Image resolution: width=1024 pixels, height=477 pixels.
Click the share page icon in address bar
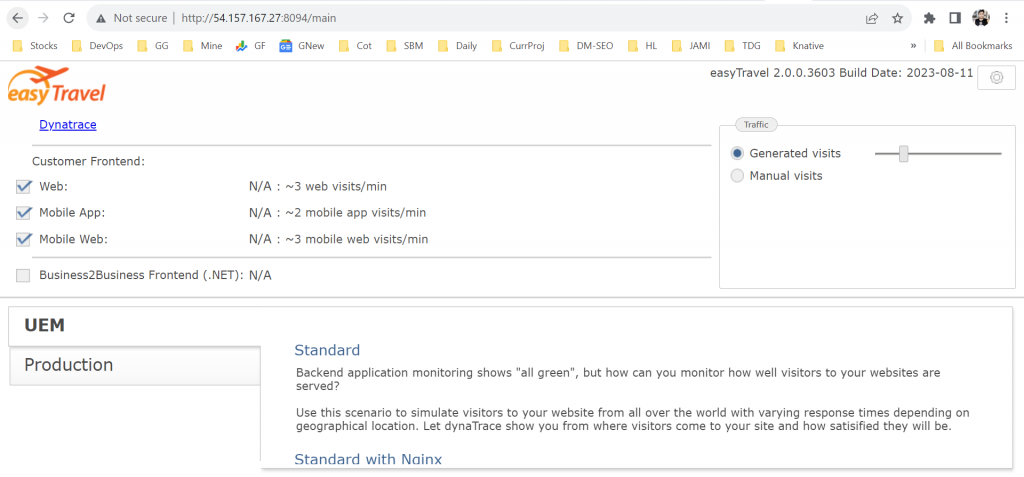[x=872, y=18]
